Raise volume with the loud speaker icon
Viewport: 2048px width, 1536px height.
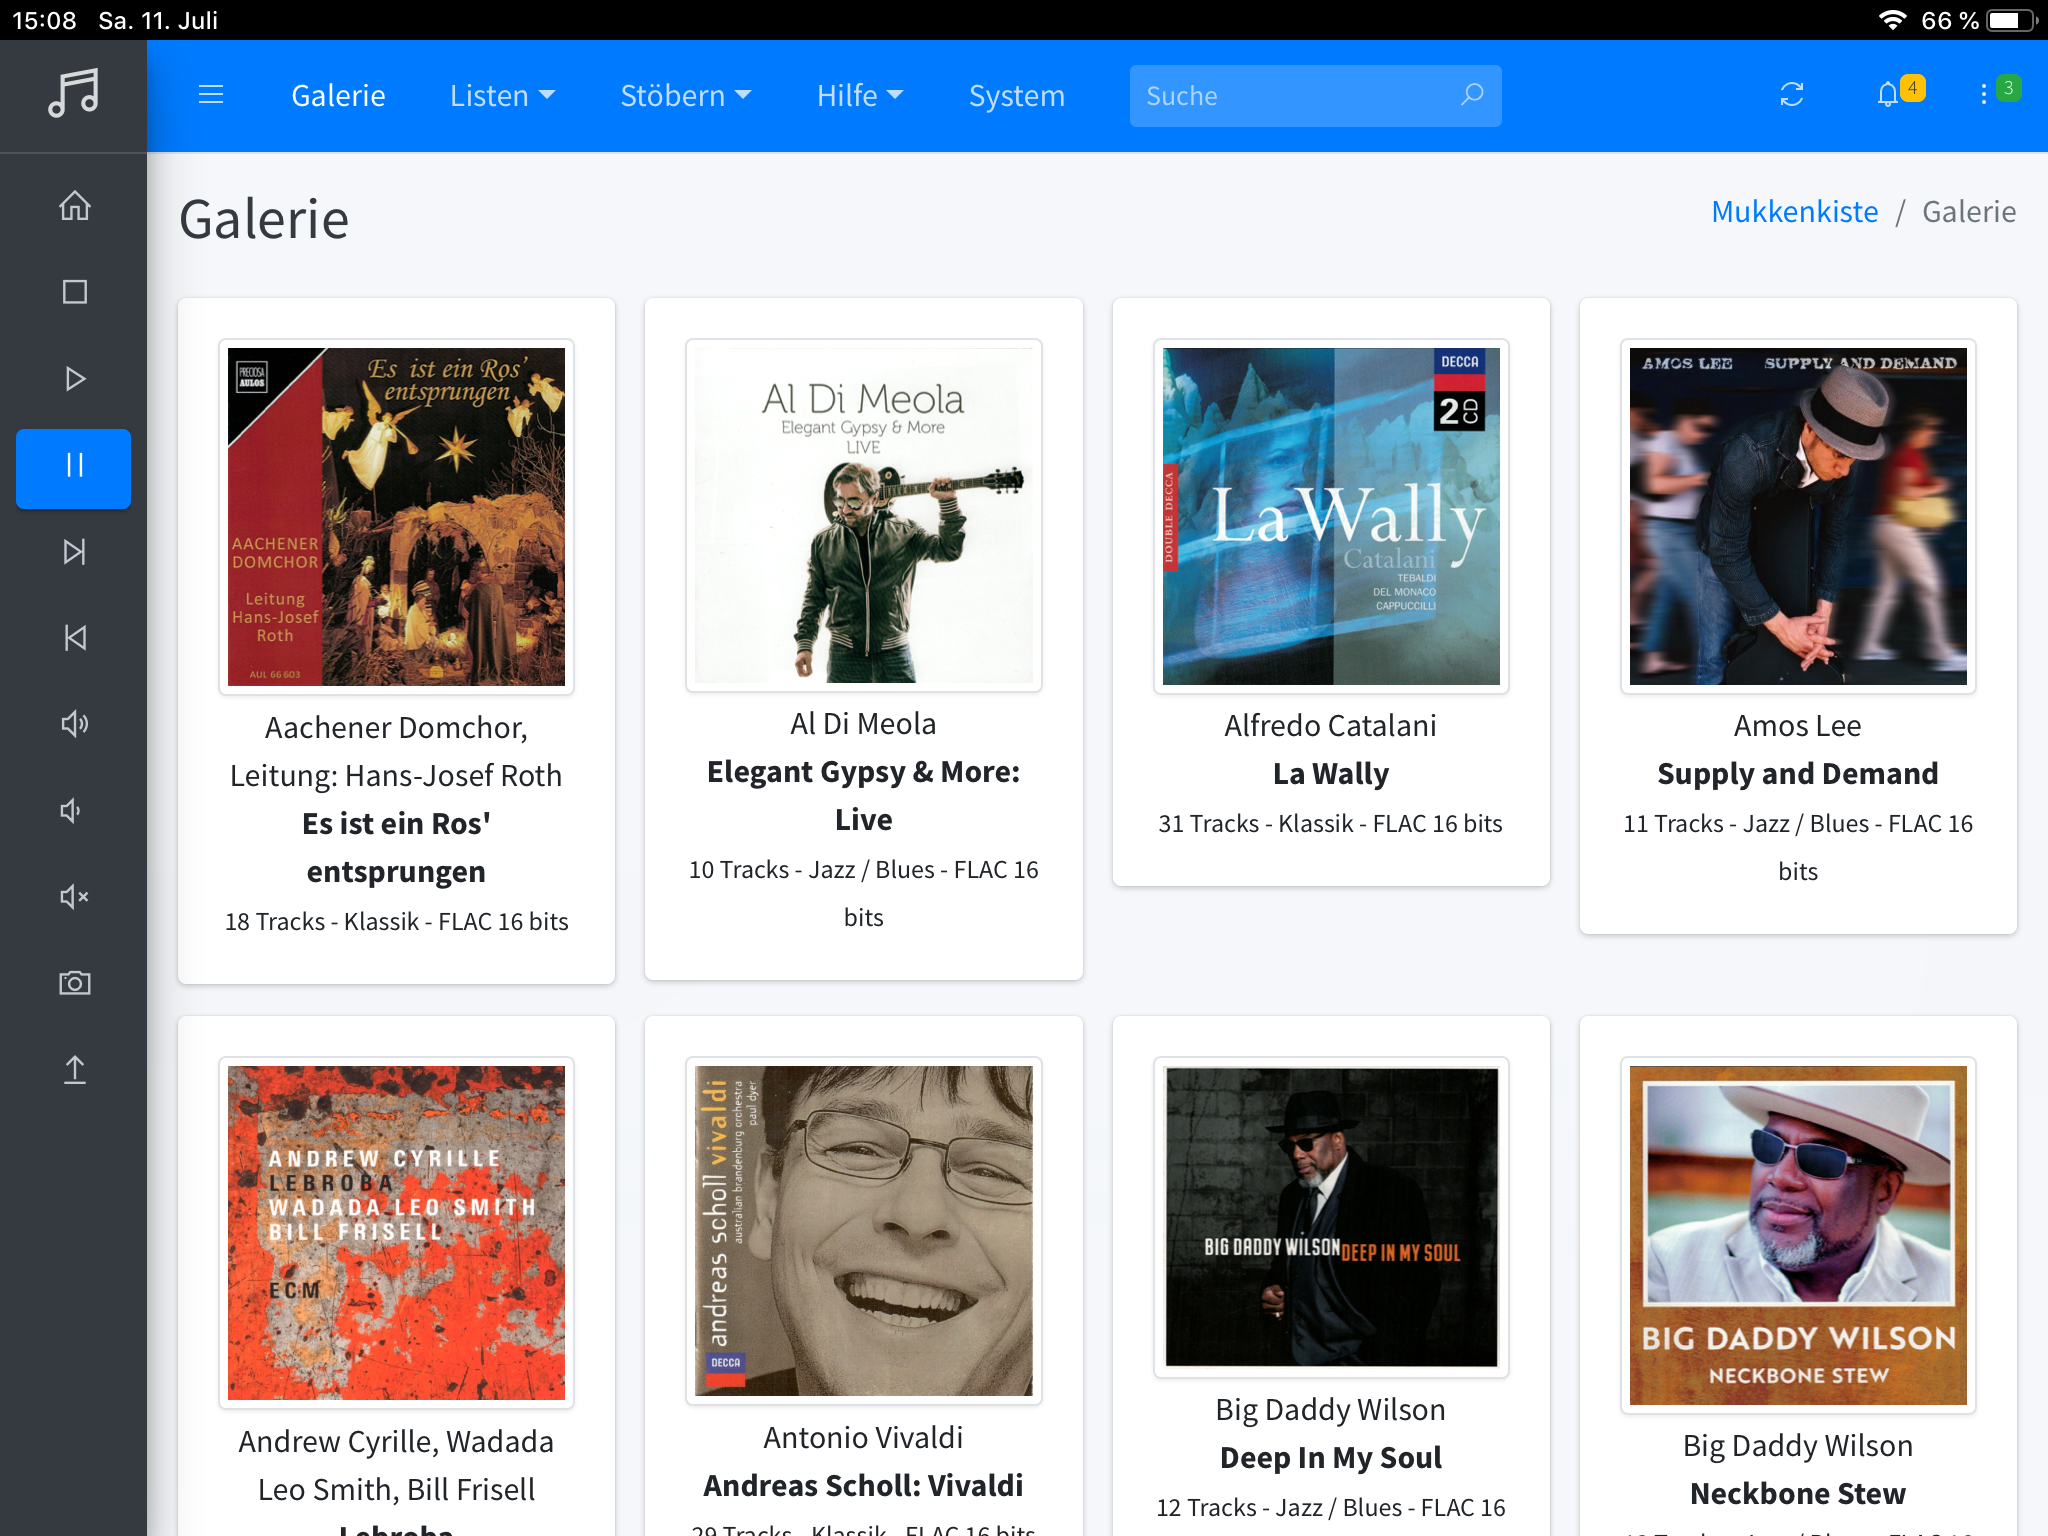click(x=74, y=724)
